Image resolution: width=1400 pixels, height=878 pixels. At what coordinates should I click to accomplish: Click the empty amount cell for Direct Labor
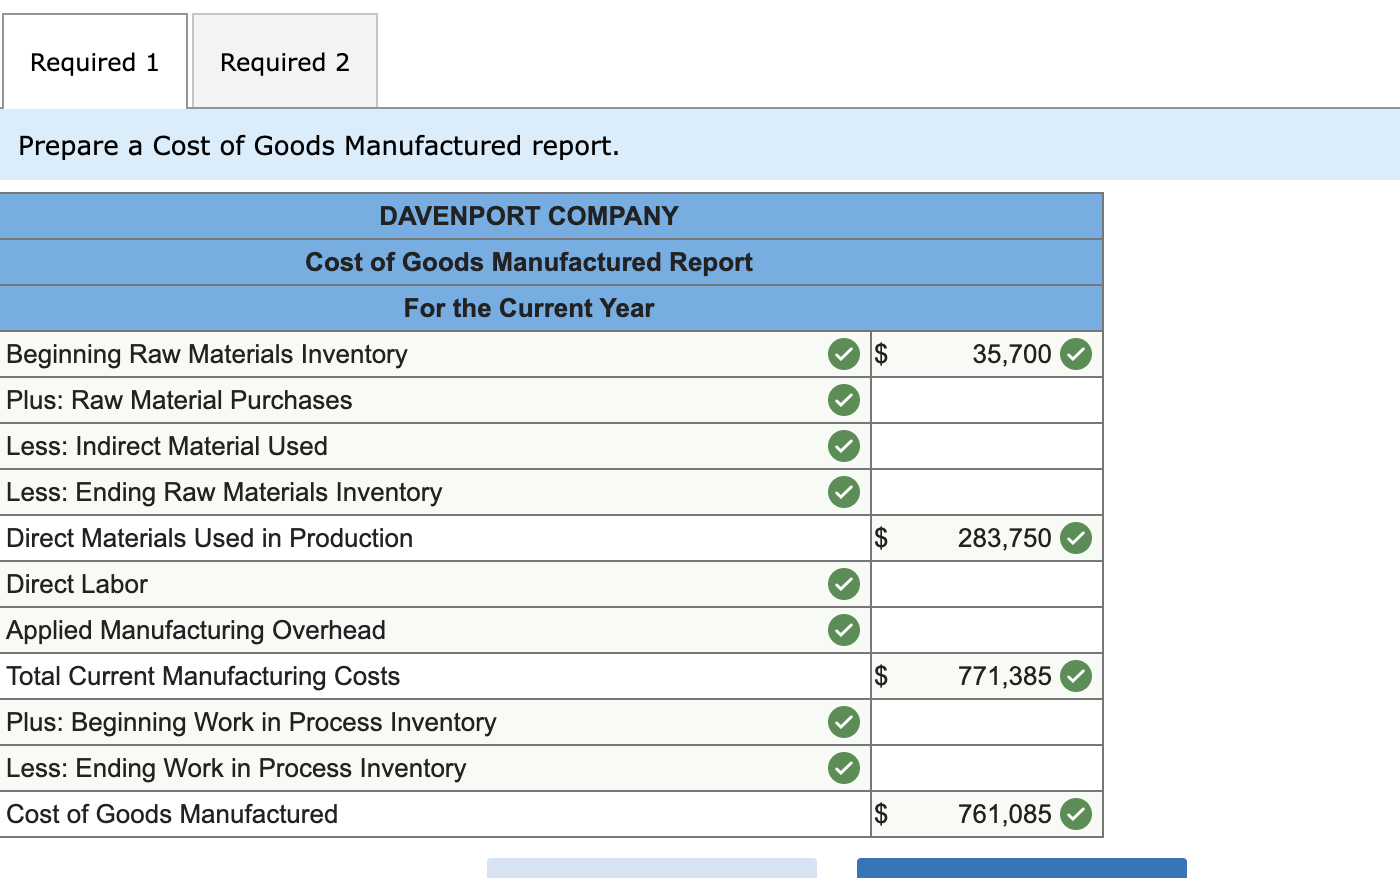985,584
